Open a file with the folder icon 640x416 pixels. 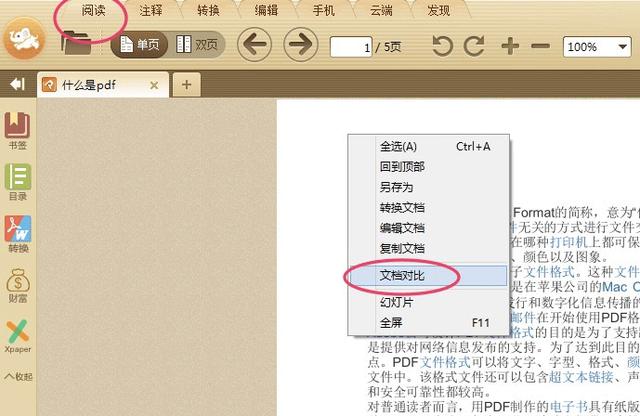pos(76,43)
